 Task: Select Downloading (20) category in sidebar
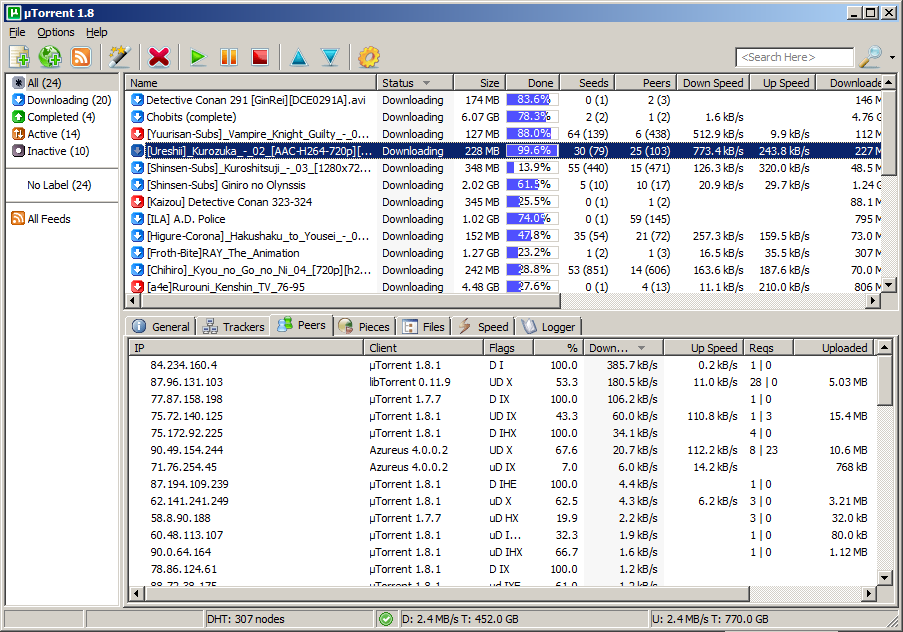62,100
